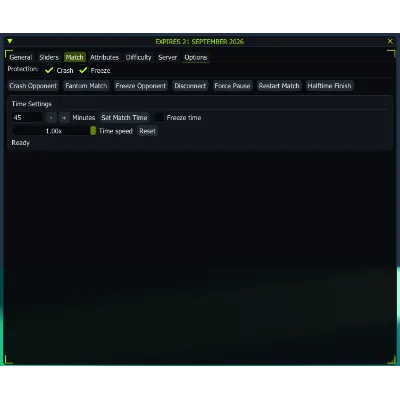Click the Set Match Time button
The image size is (400, 400).
[x=124, y=117]
